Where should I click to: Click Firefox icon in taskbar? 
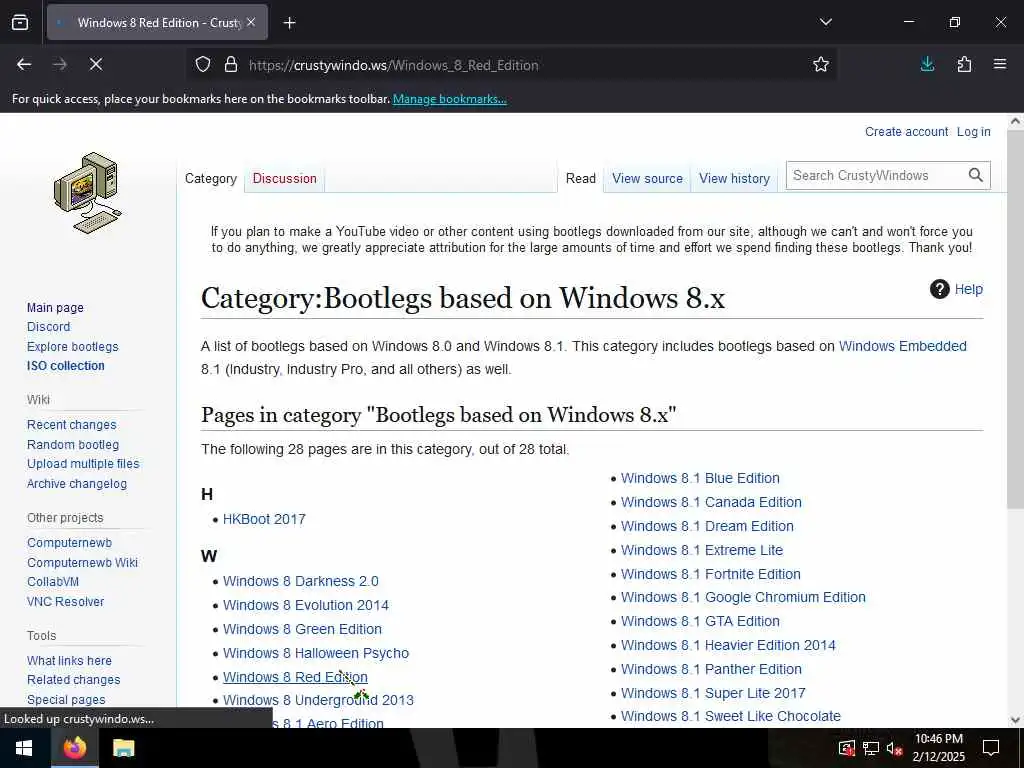(x=74, y=748)
